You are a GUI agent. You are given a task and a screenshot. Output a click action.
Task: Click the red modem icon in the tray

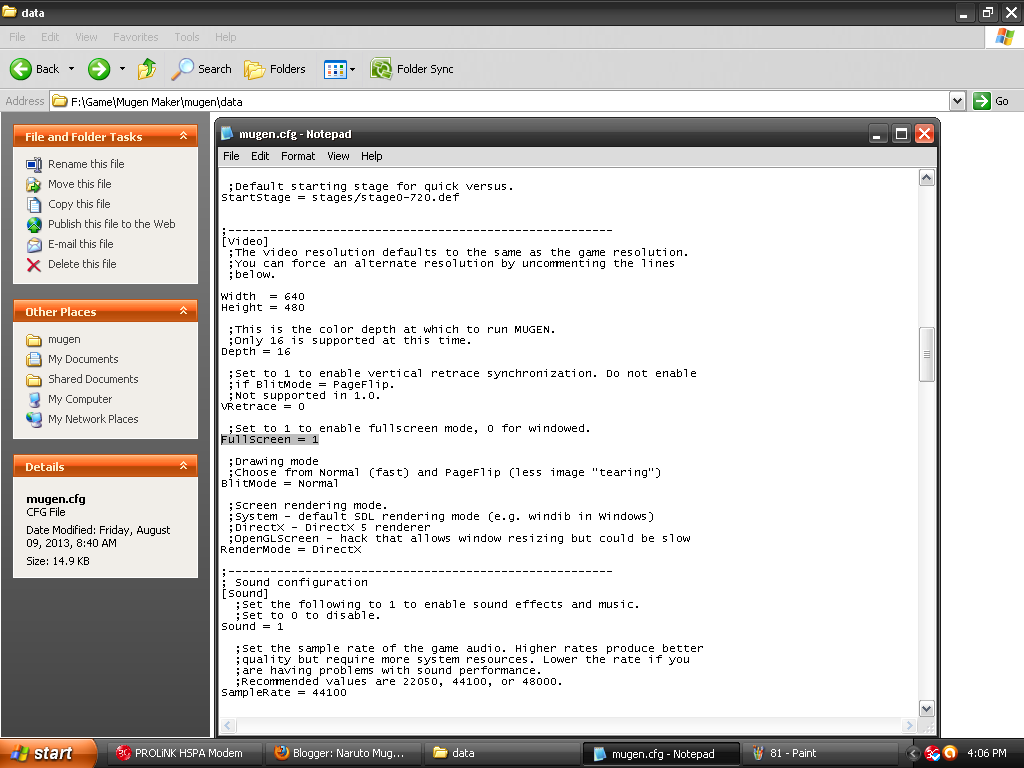click(x=932, y=753)
